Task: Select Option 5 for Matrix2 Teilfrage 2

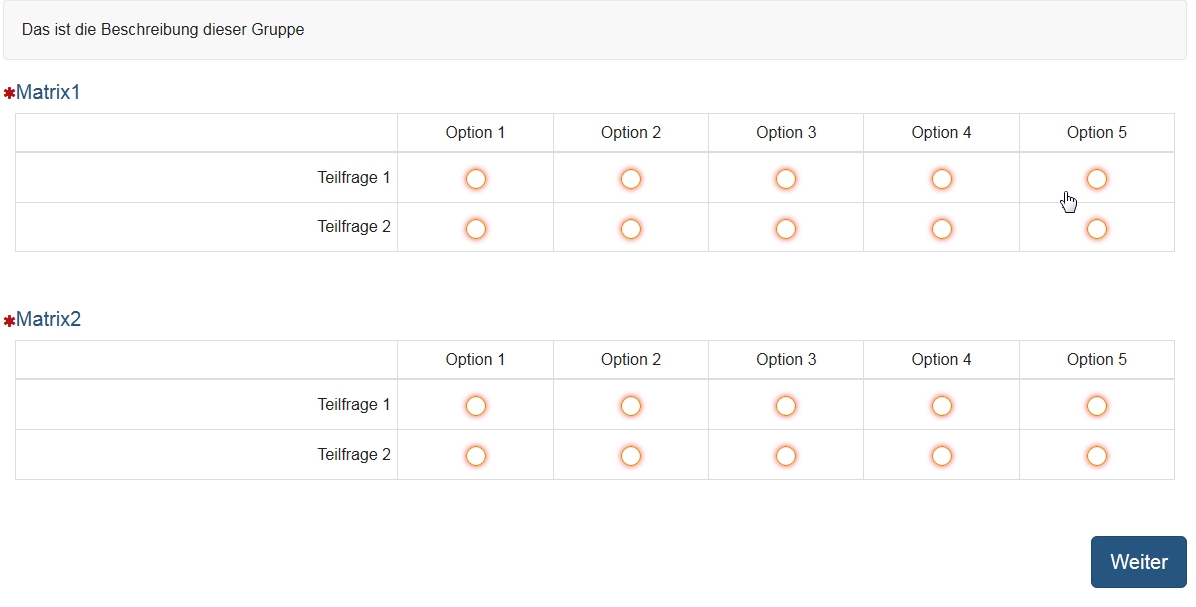Action: click(x=1097, y=456)
